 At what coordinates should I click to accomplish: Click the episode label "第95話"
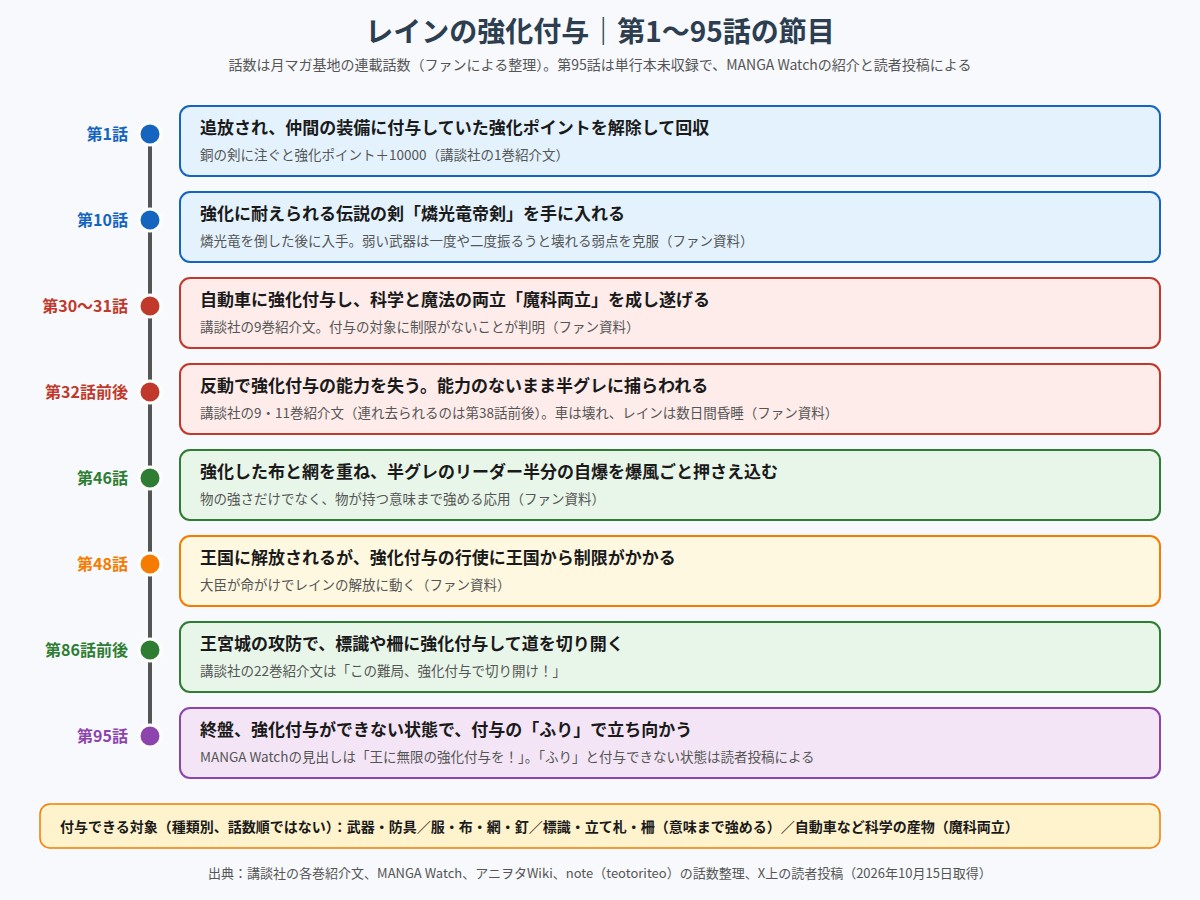point(103,736)
